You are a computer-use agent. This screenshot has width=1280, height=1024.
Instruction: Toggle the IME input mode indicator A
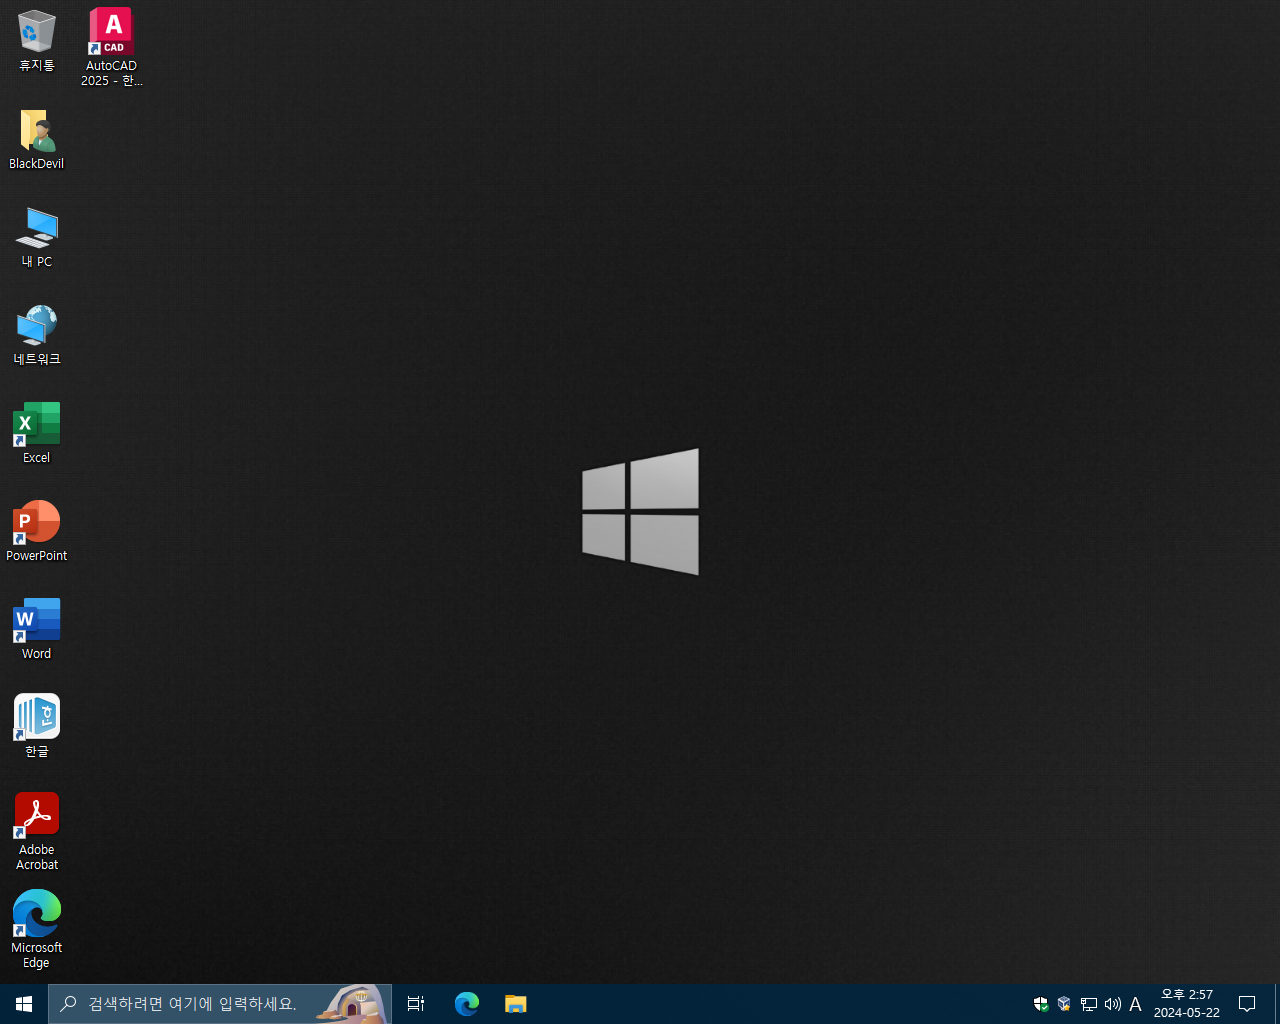(x=1136, y=1004)
